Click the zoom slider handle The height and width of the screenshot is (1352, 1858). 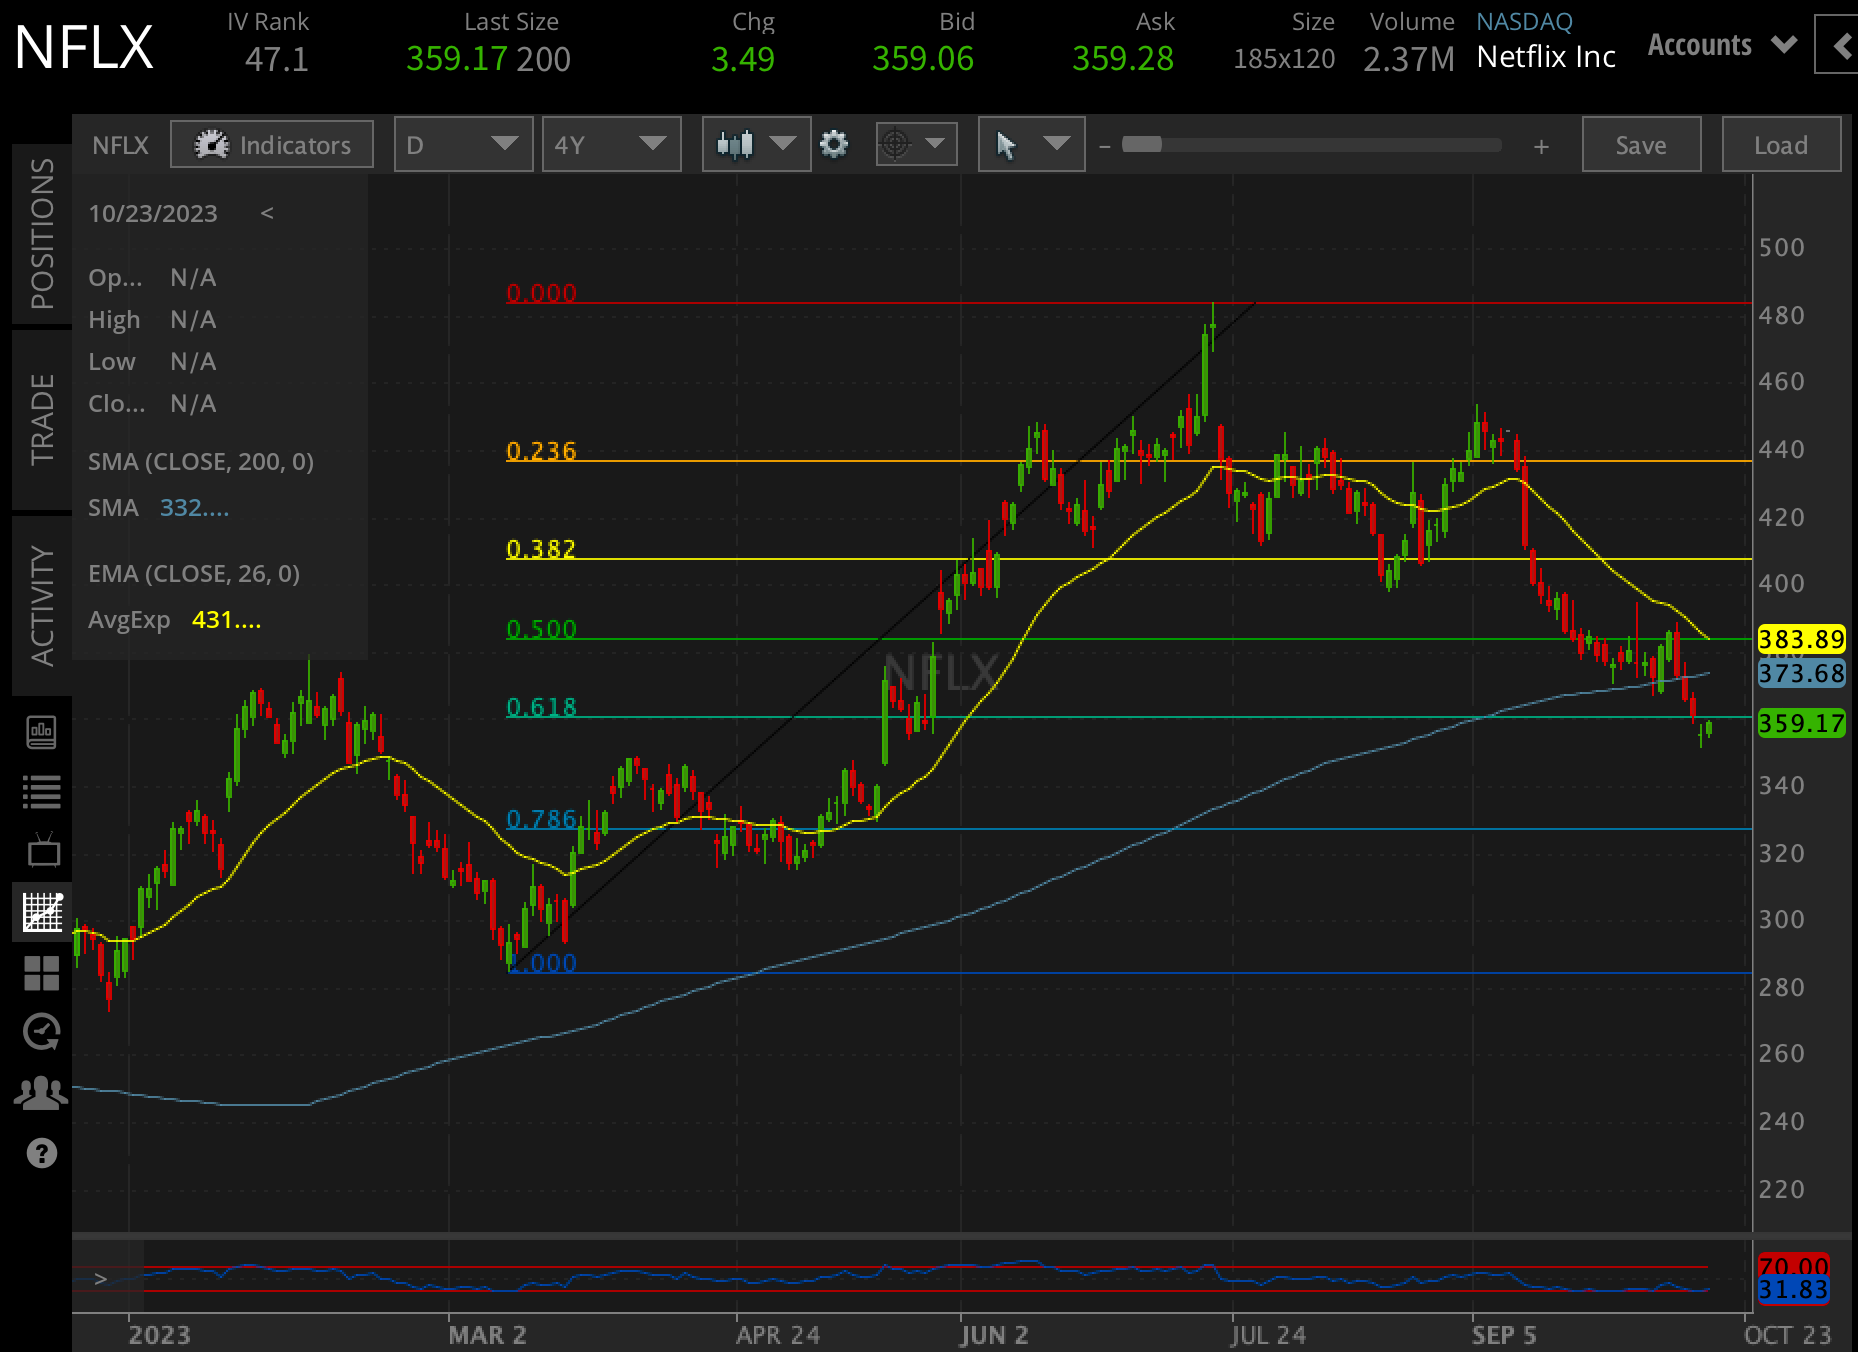click(x=1141, y=144)
